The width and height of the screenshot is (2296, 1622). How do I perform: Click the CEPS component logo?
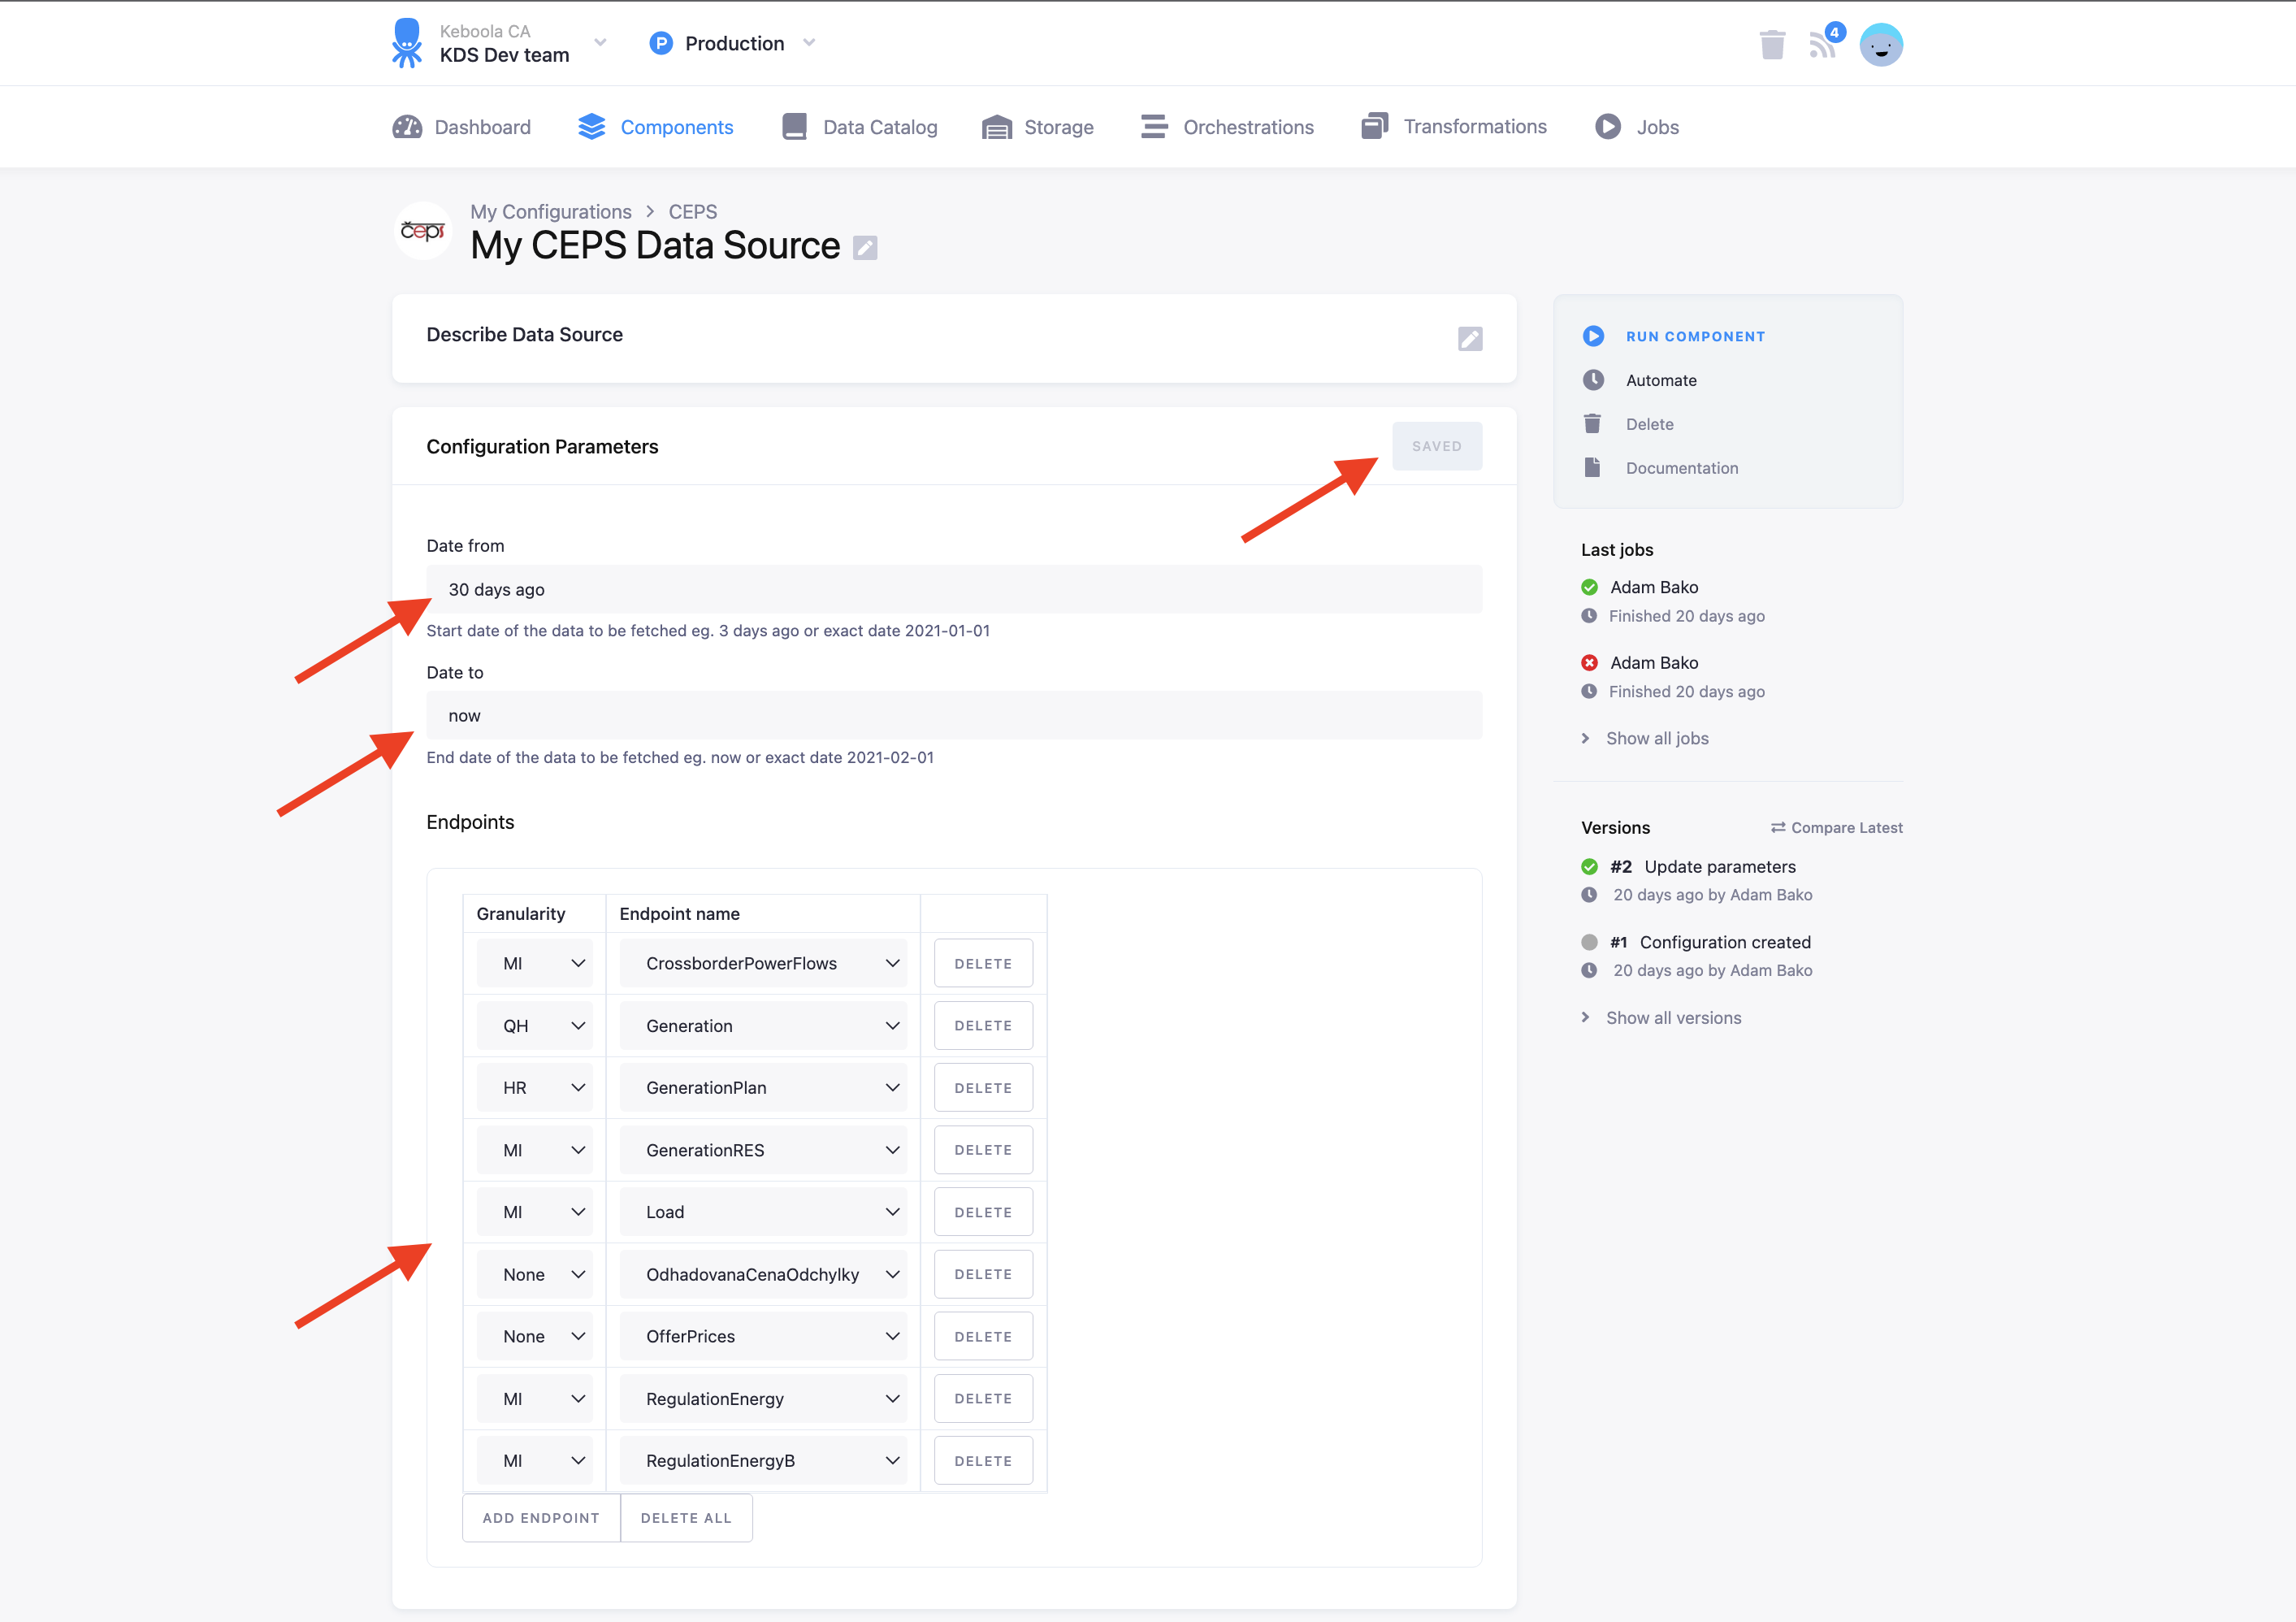pos(423,231)
